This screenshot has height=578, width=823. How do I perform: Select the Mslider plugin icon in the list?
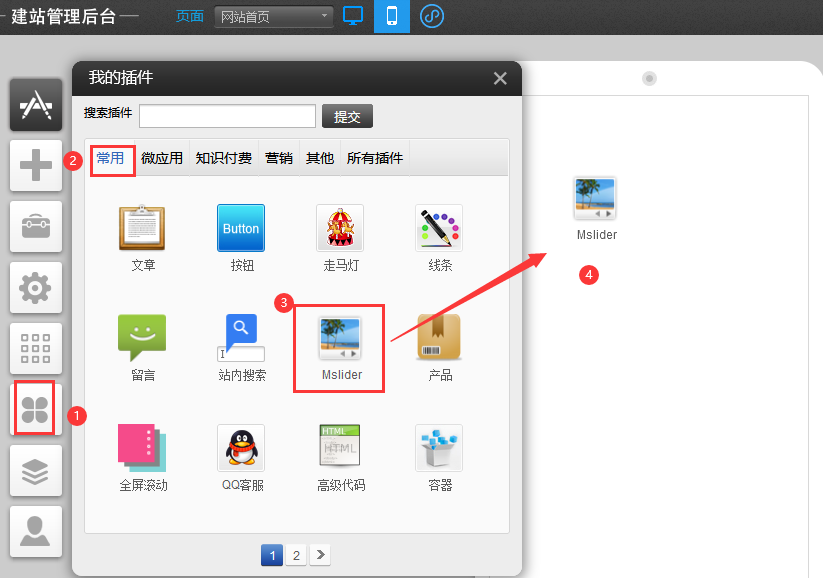pos(340,338)
